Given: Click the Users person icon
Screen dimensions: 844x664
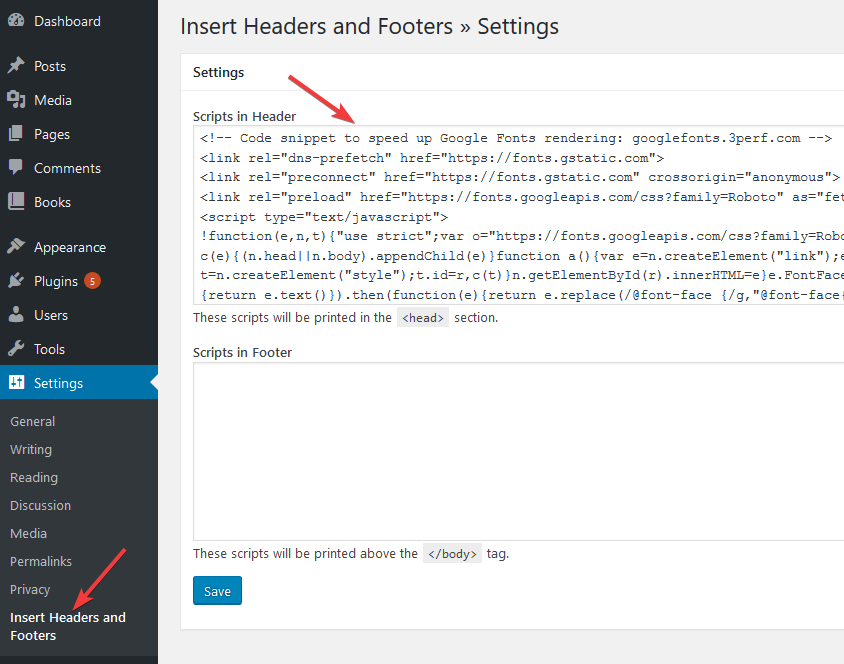Looking at the screenshot, I should pyautogui.click(x=16, y=314).
